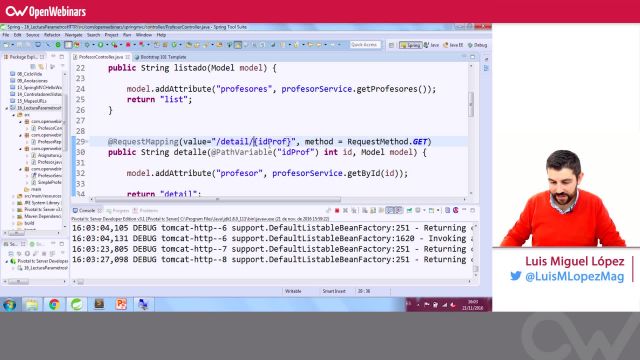The width and height of the screenshot is (640, 360).
Task: Switch to Bootstrap 101 Template tab
Action: pos(162,57)
